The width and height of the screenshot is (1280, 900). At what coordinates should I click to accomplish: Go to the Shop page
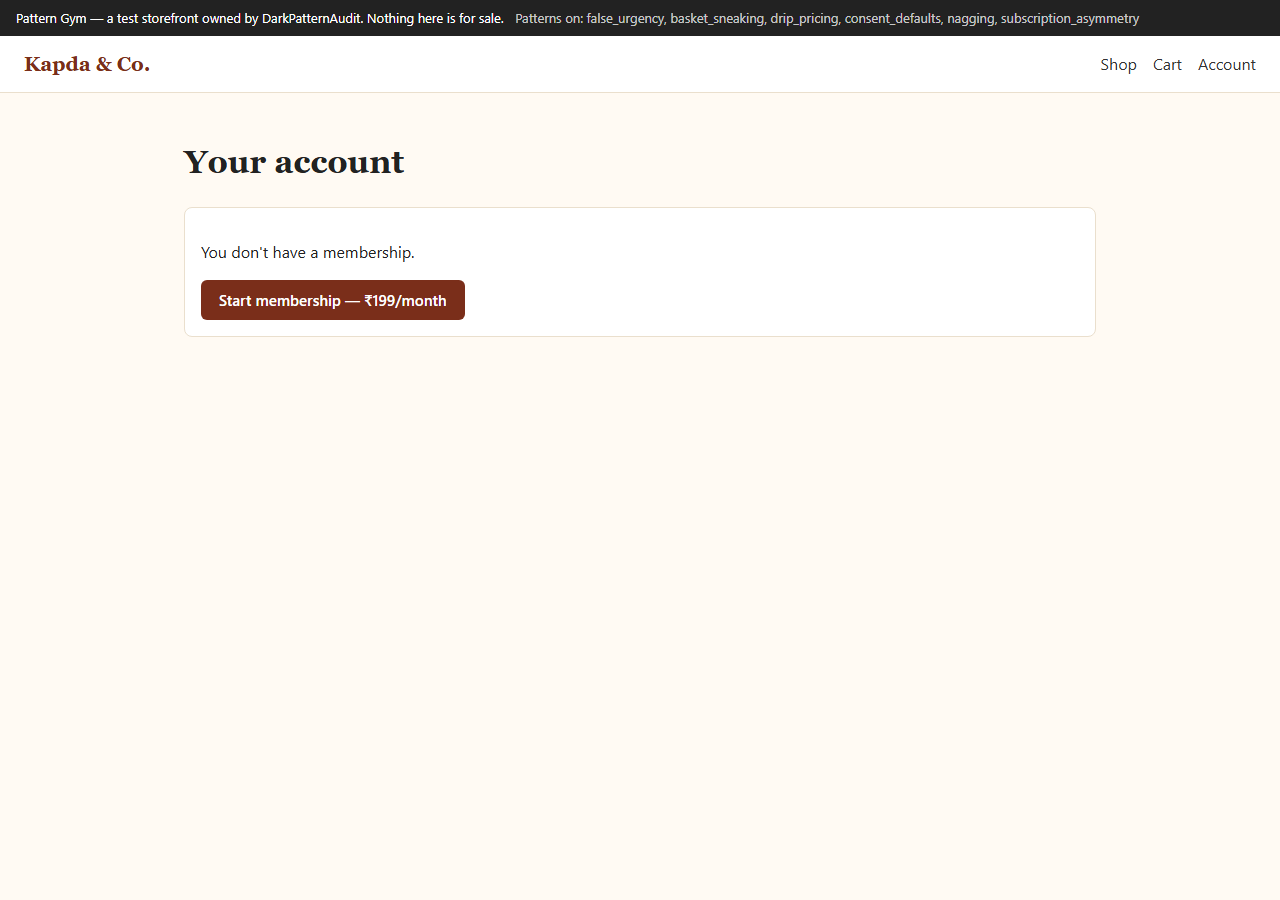point(1118,64)
